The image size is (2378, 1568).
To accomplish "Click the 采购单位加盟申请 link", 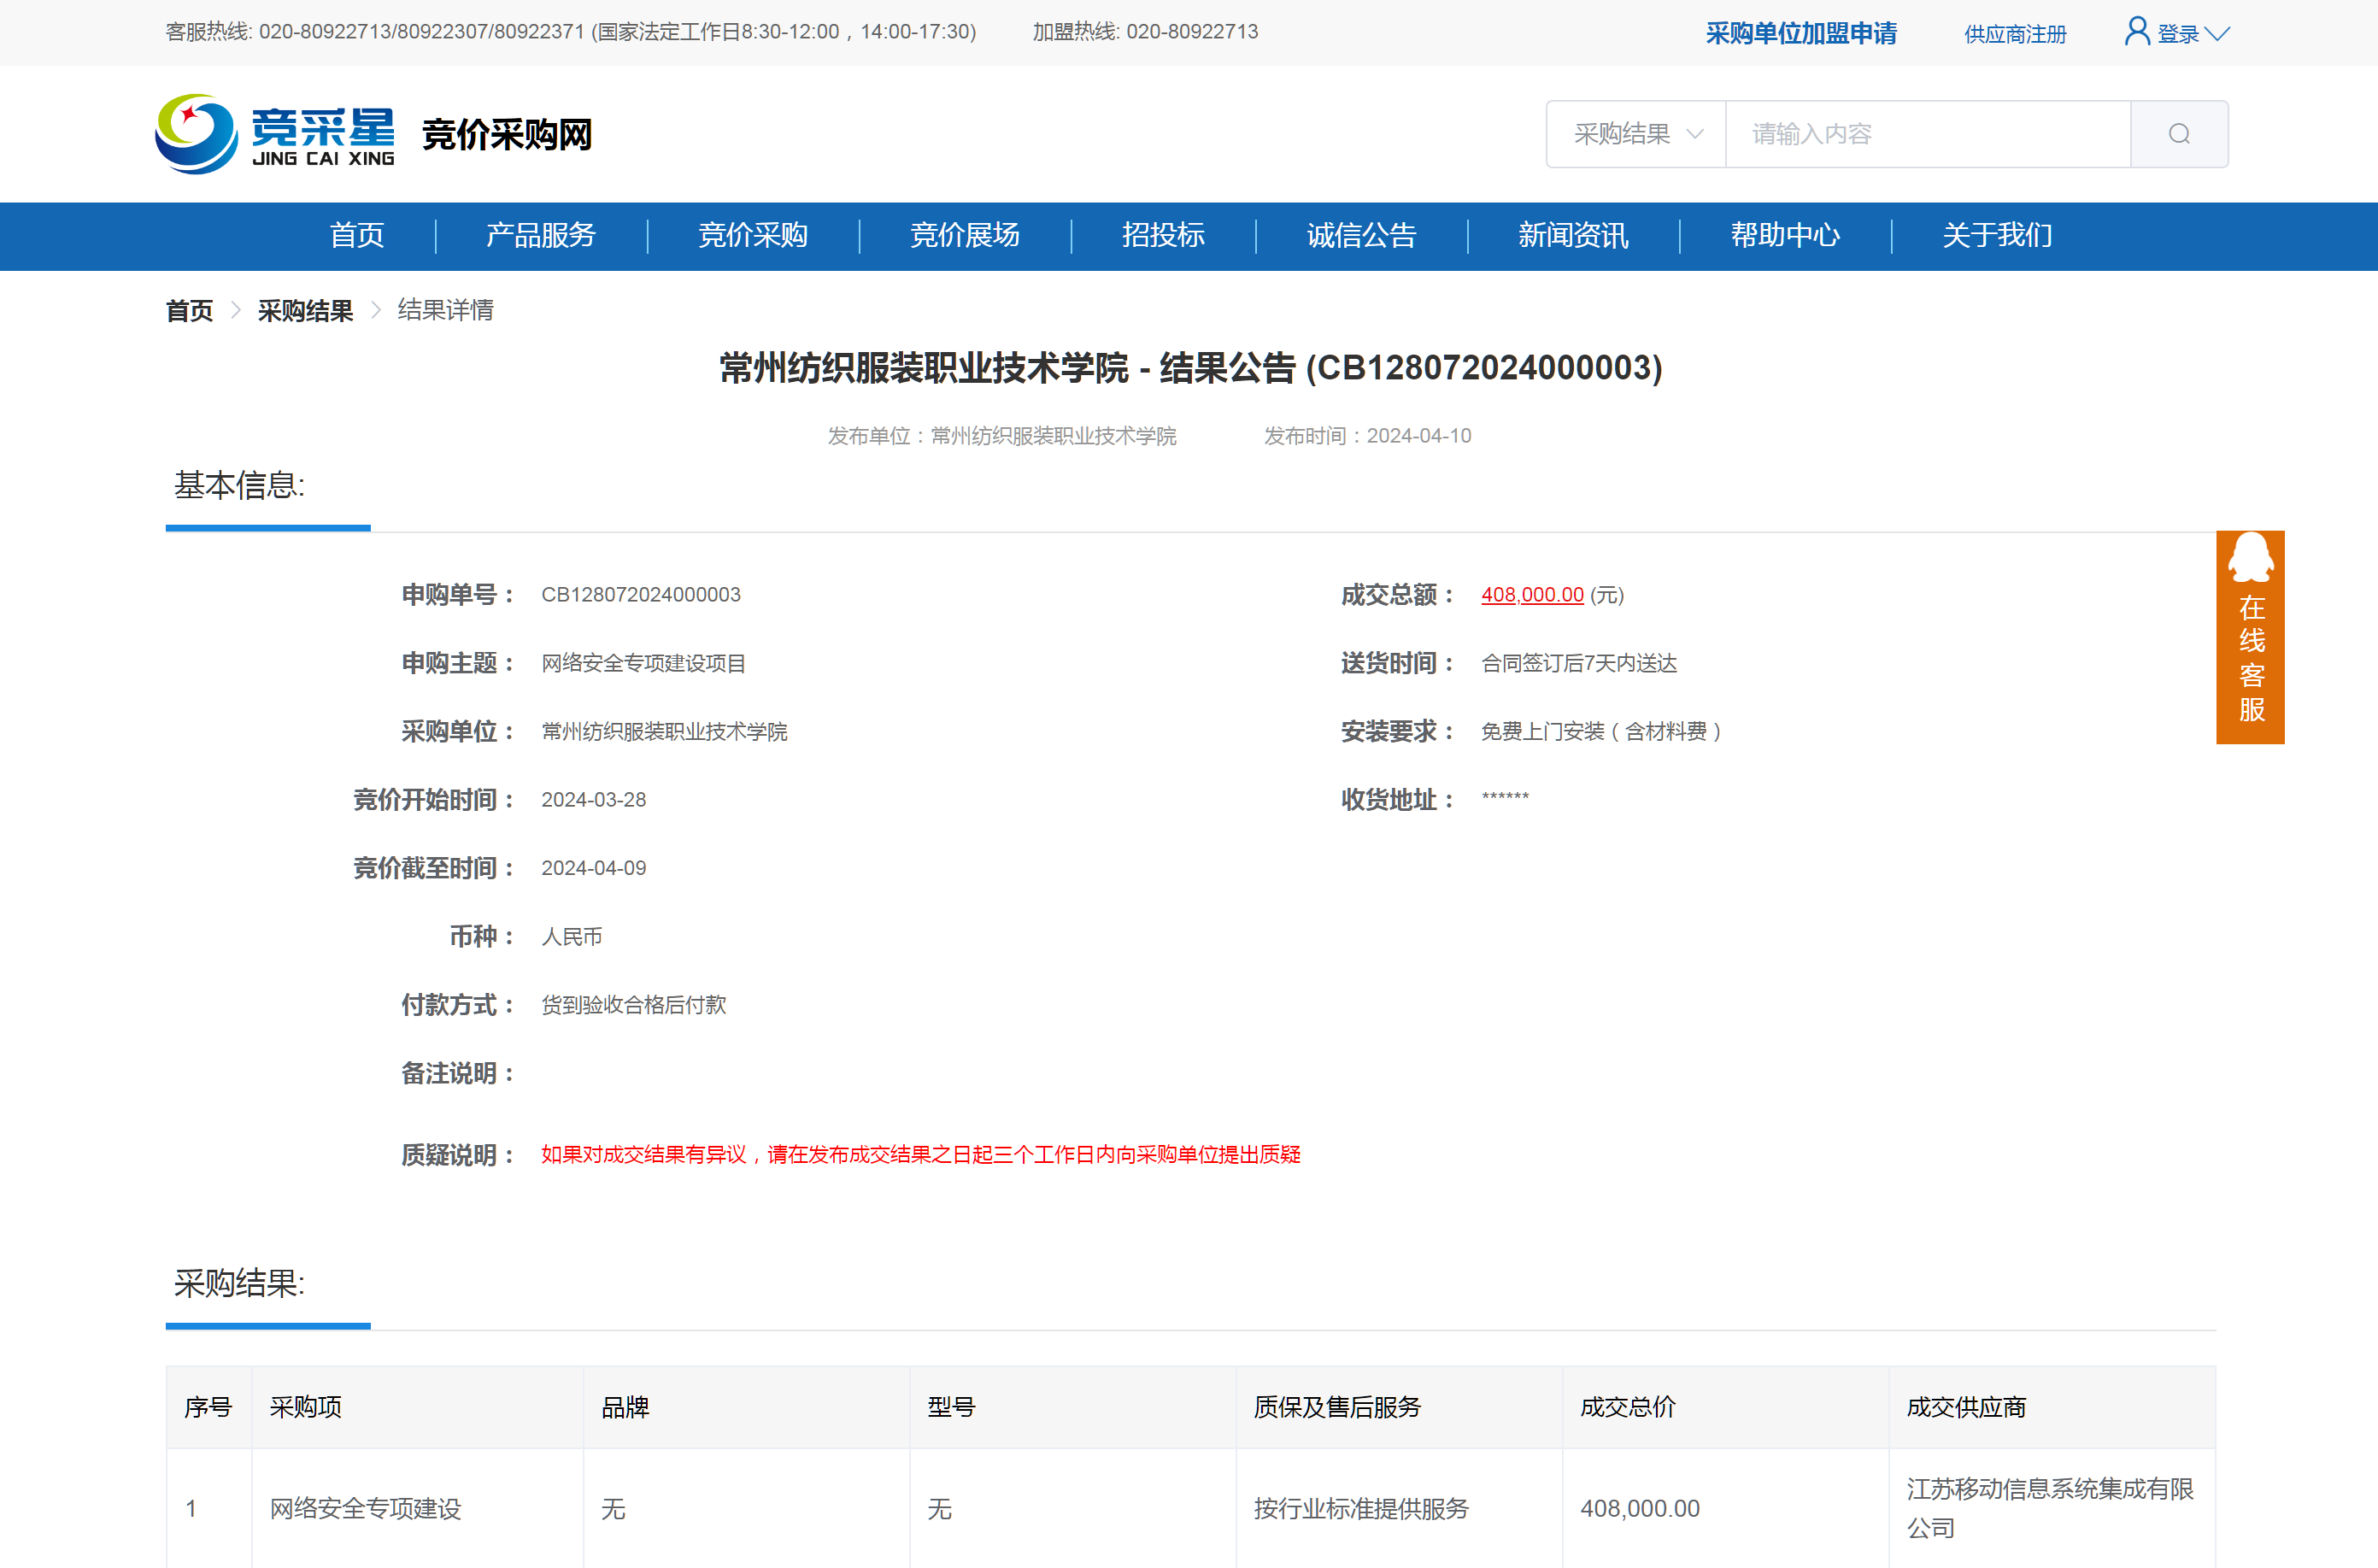I will (1801, 34).
